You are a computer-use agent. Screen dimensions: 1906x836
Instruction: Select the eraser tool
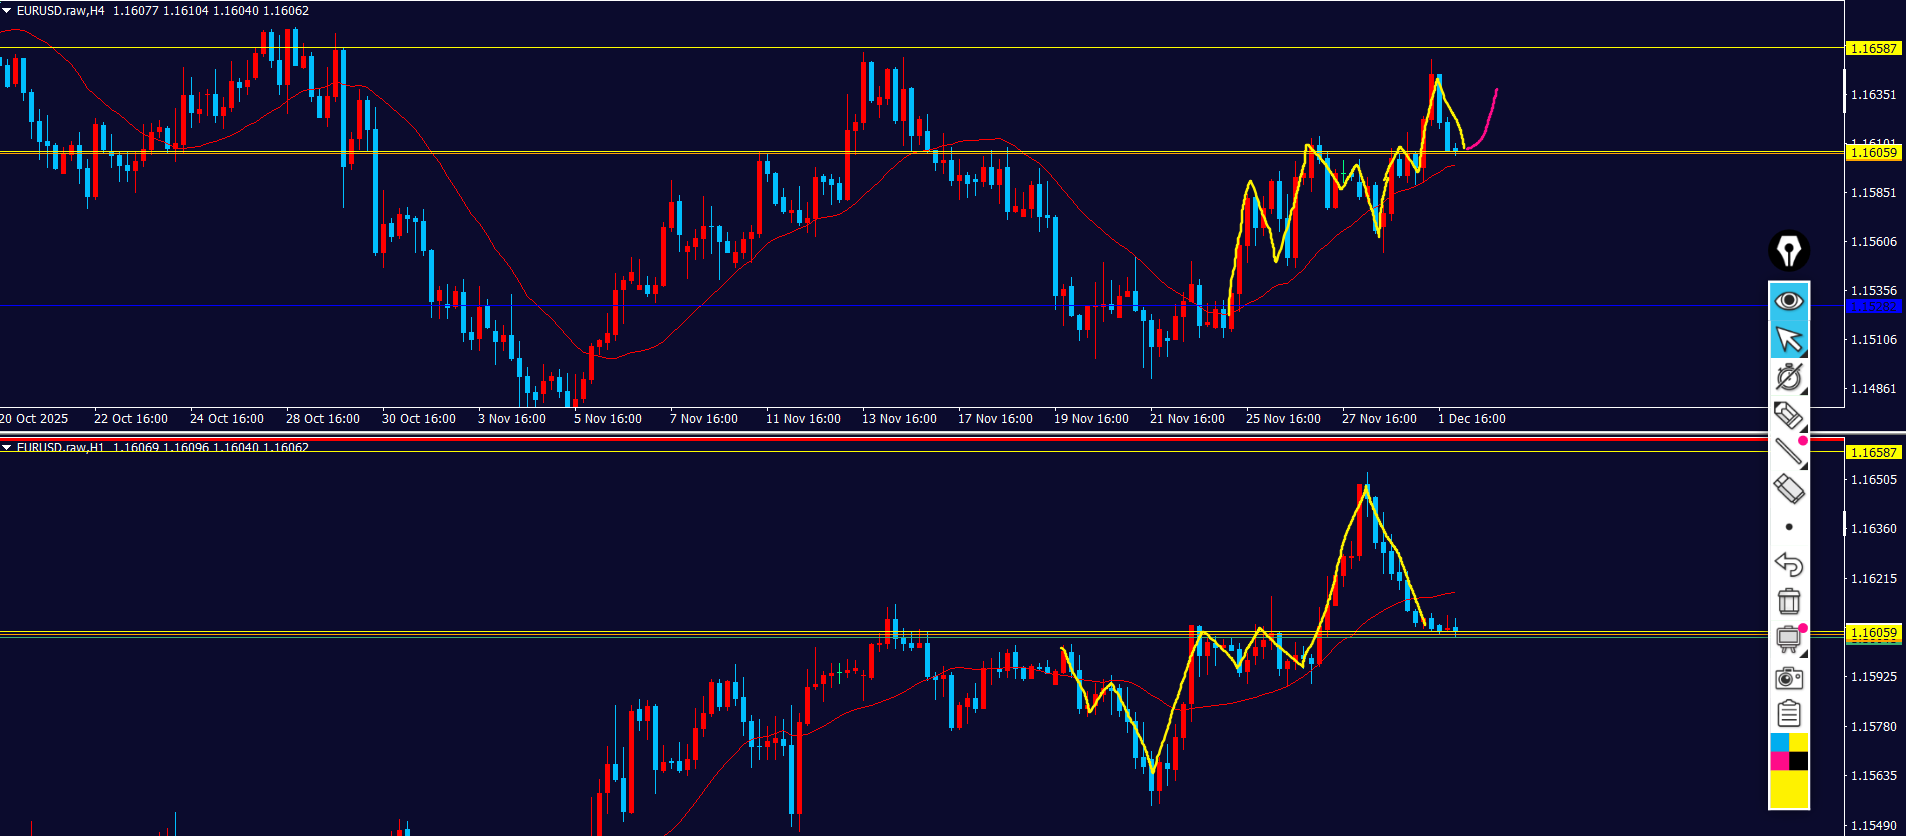1788,489
